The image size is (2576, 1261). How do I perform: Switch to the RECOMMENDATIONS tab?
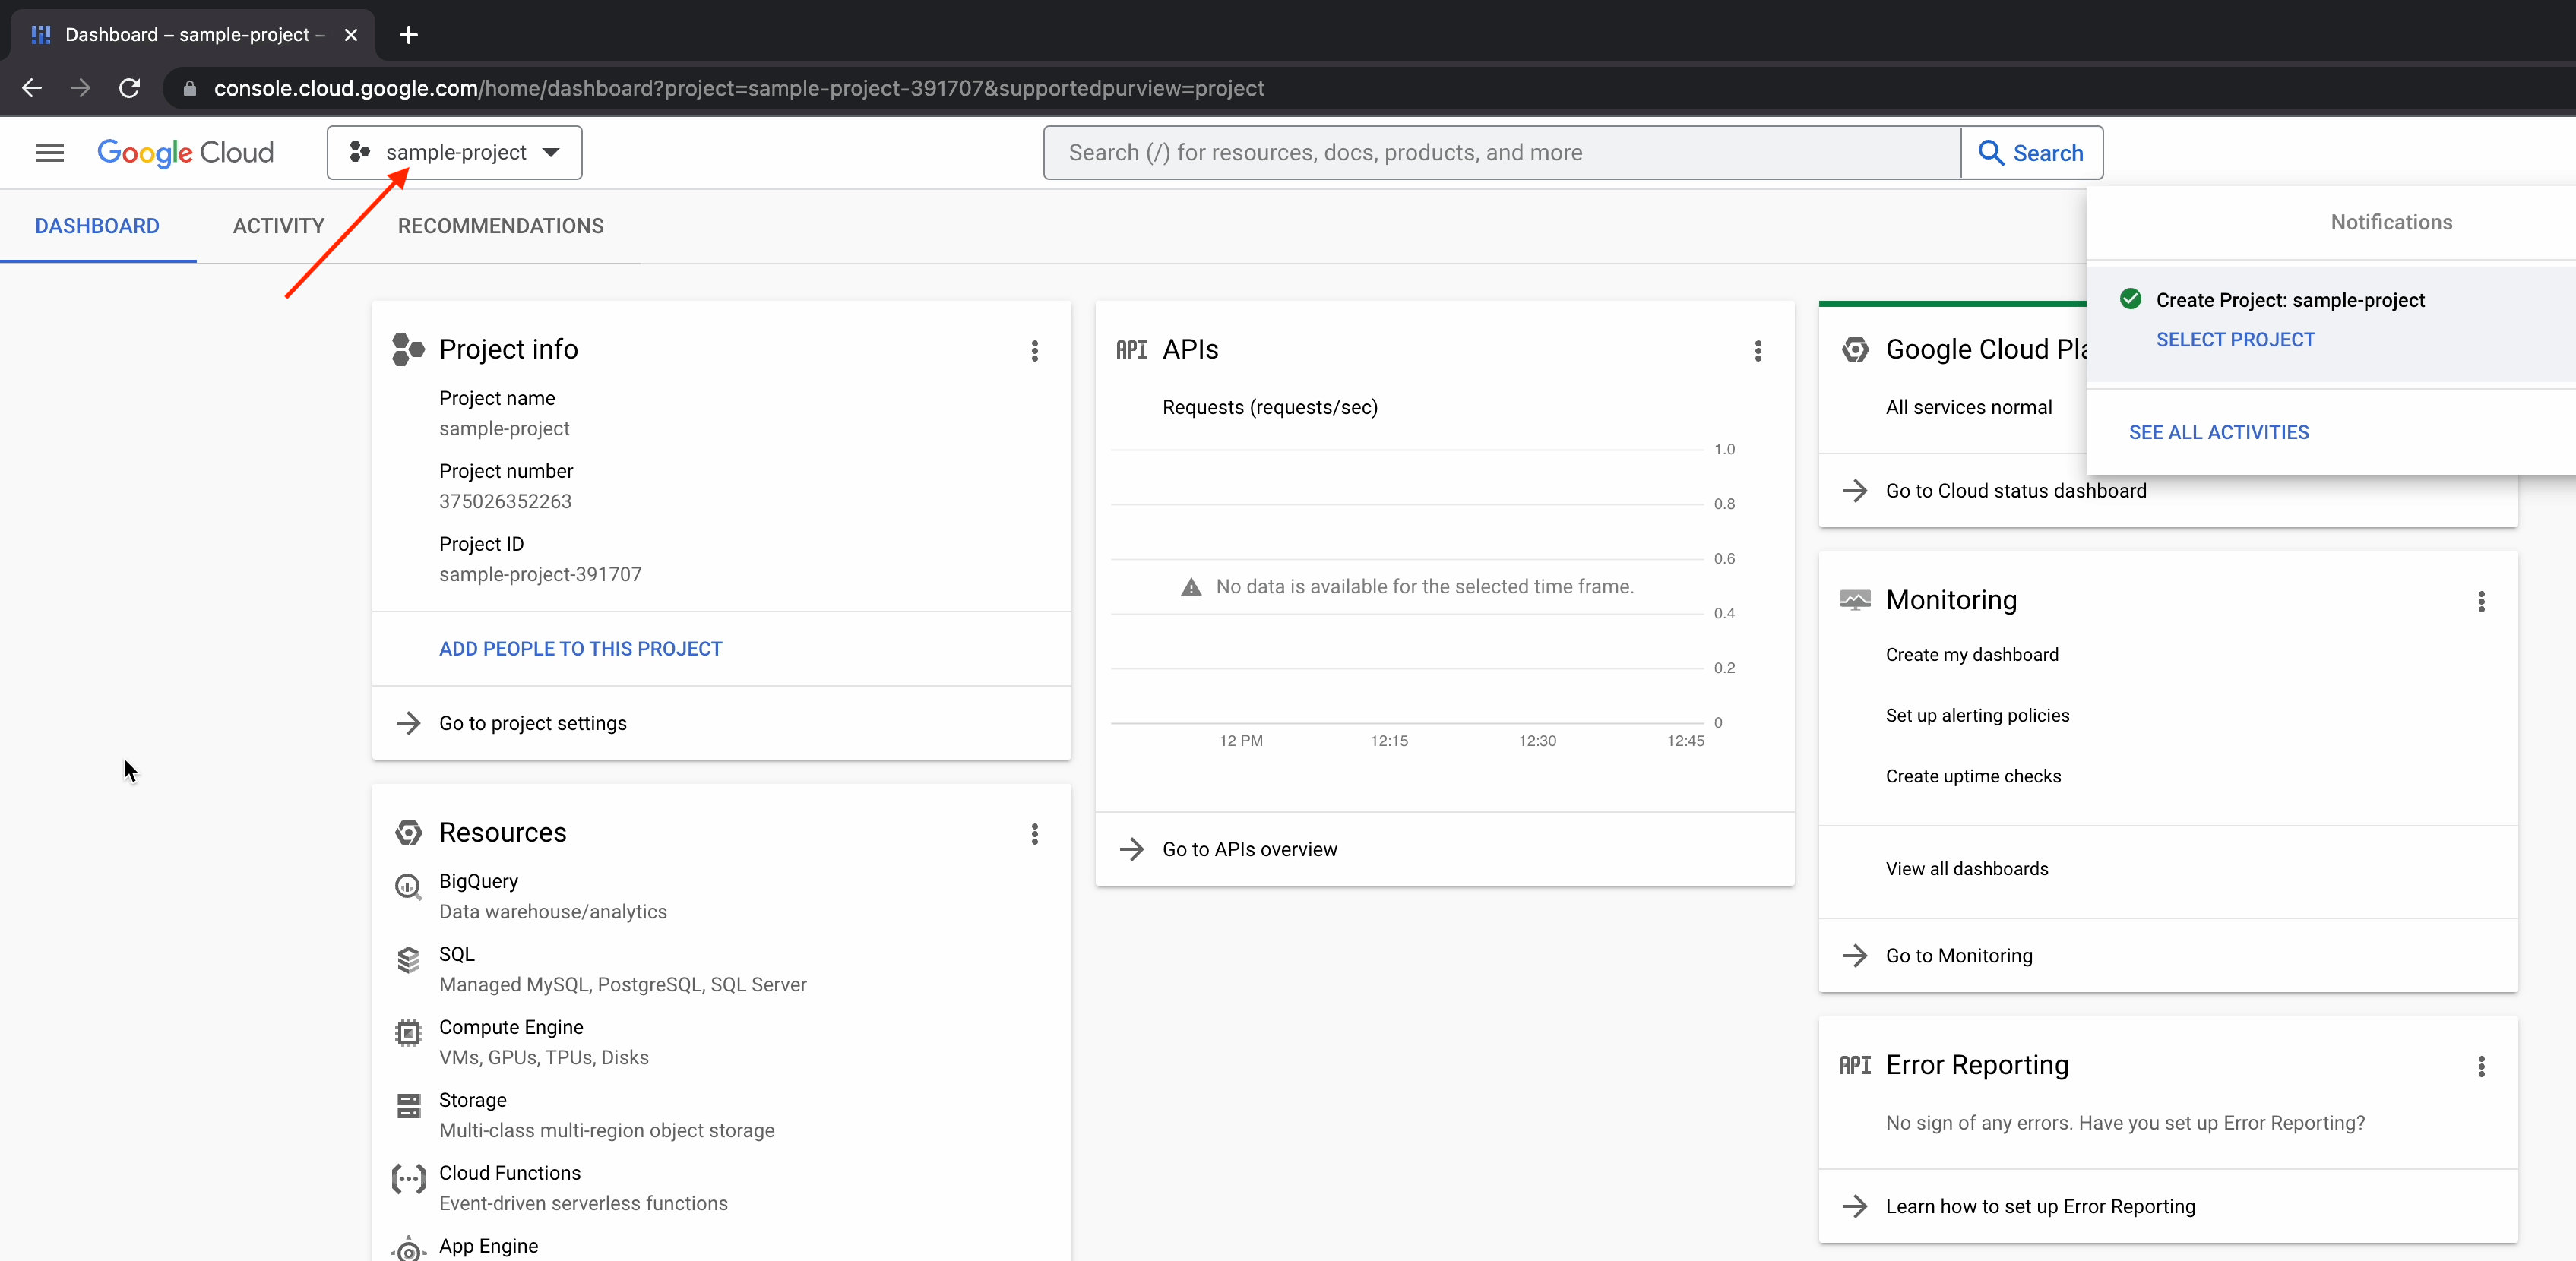click(500, 226)
